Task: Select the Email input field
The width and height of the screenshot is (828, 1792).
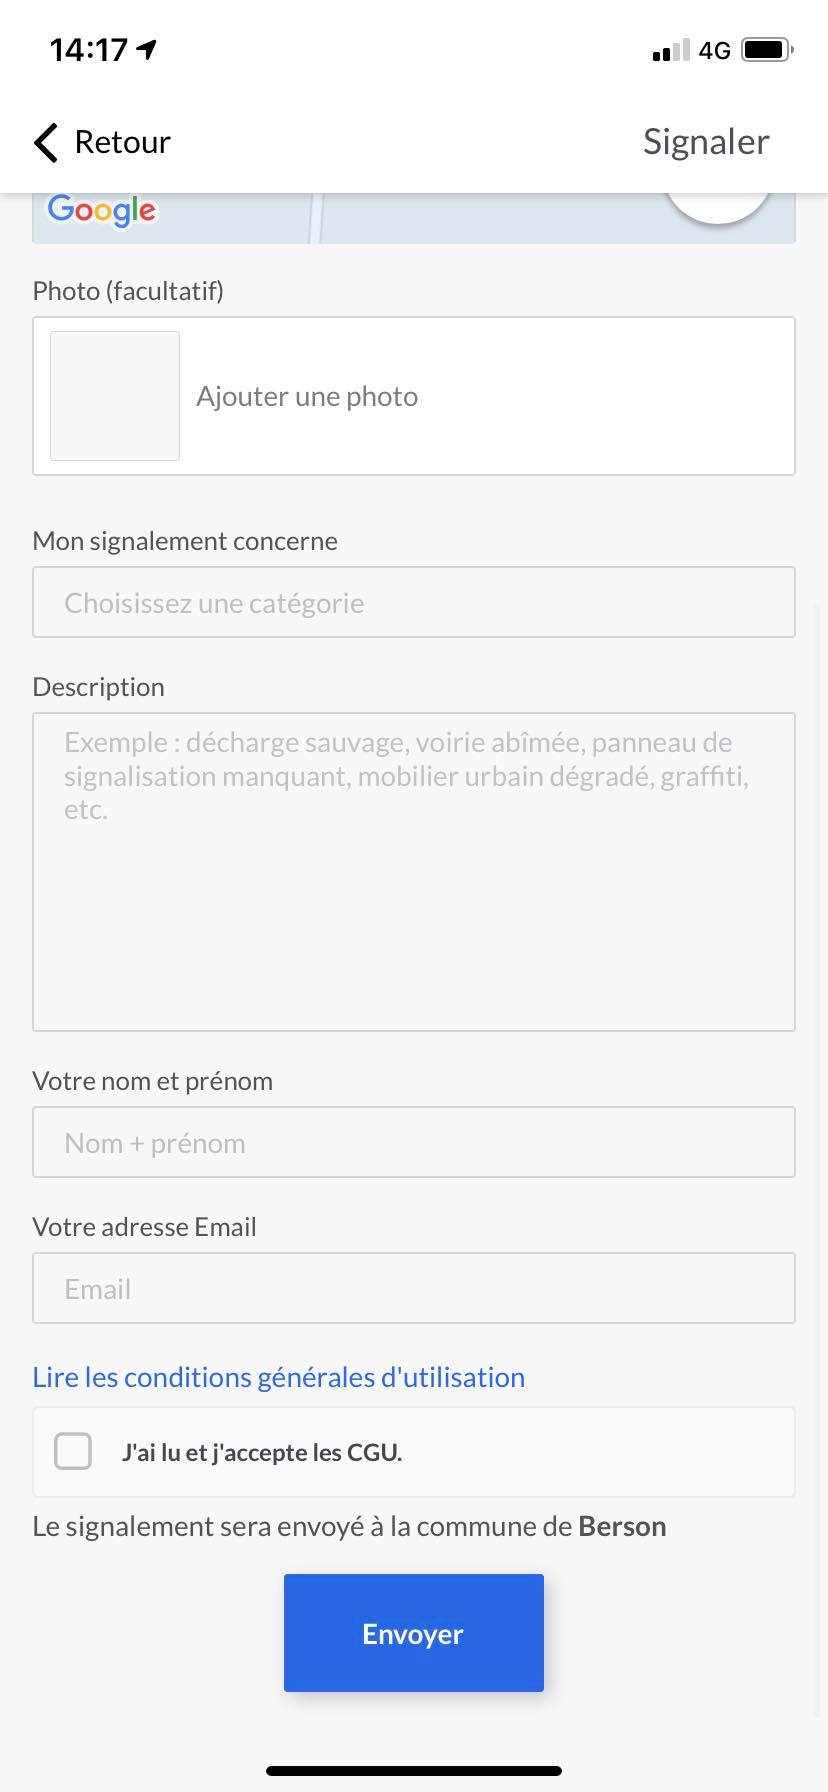Action: pos(414,1288)
